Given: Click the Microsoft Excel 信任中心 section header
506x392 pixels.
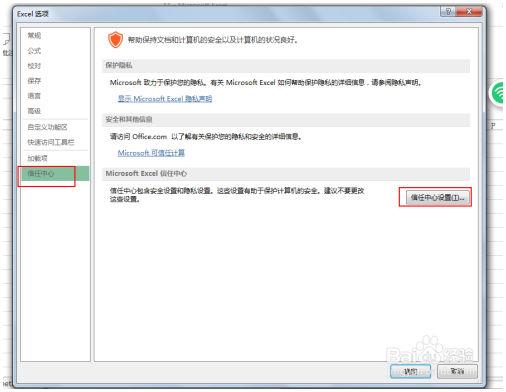Looking at the screenshot, I should click(286, 174).
